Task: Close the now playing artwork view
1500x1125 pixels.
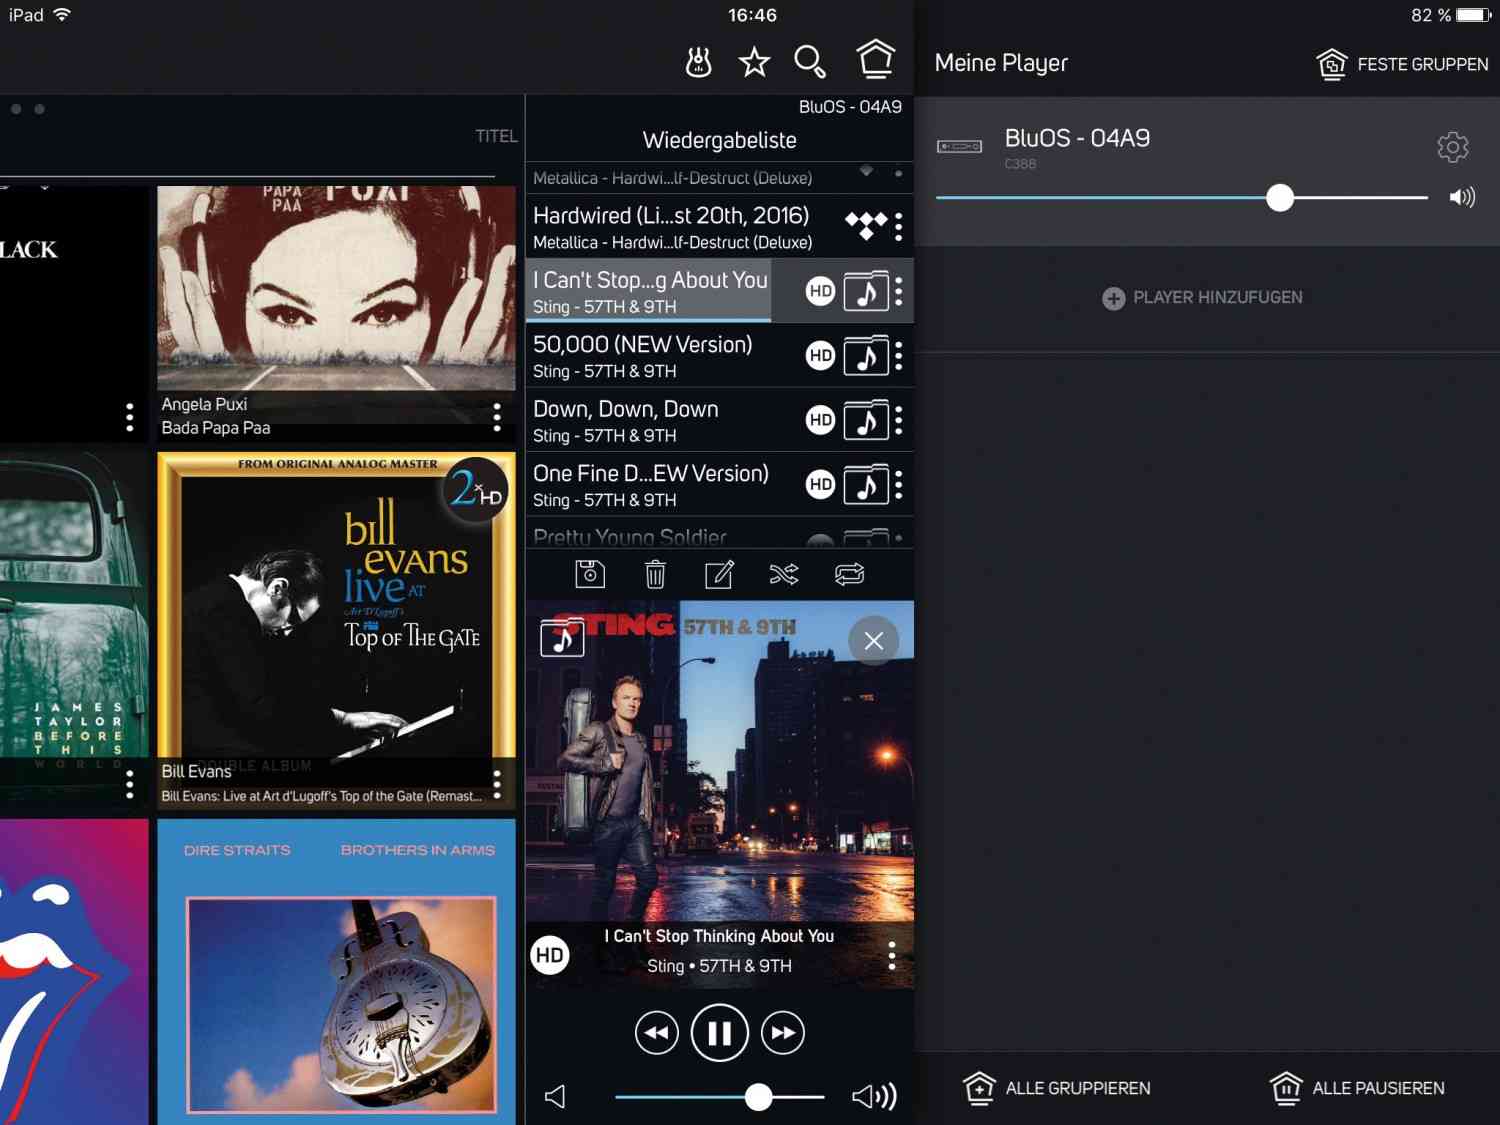Action: click(x=873, y=641)
